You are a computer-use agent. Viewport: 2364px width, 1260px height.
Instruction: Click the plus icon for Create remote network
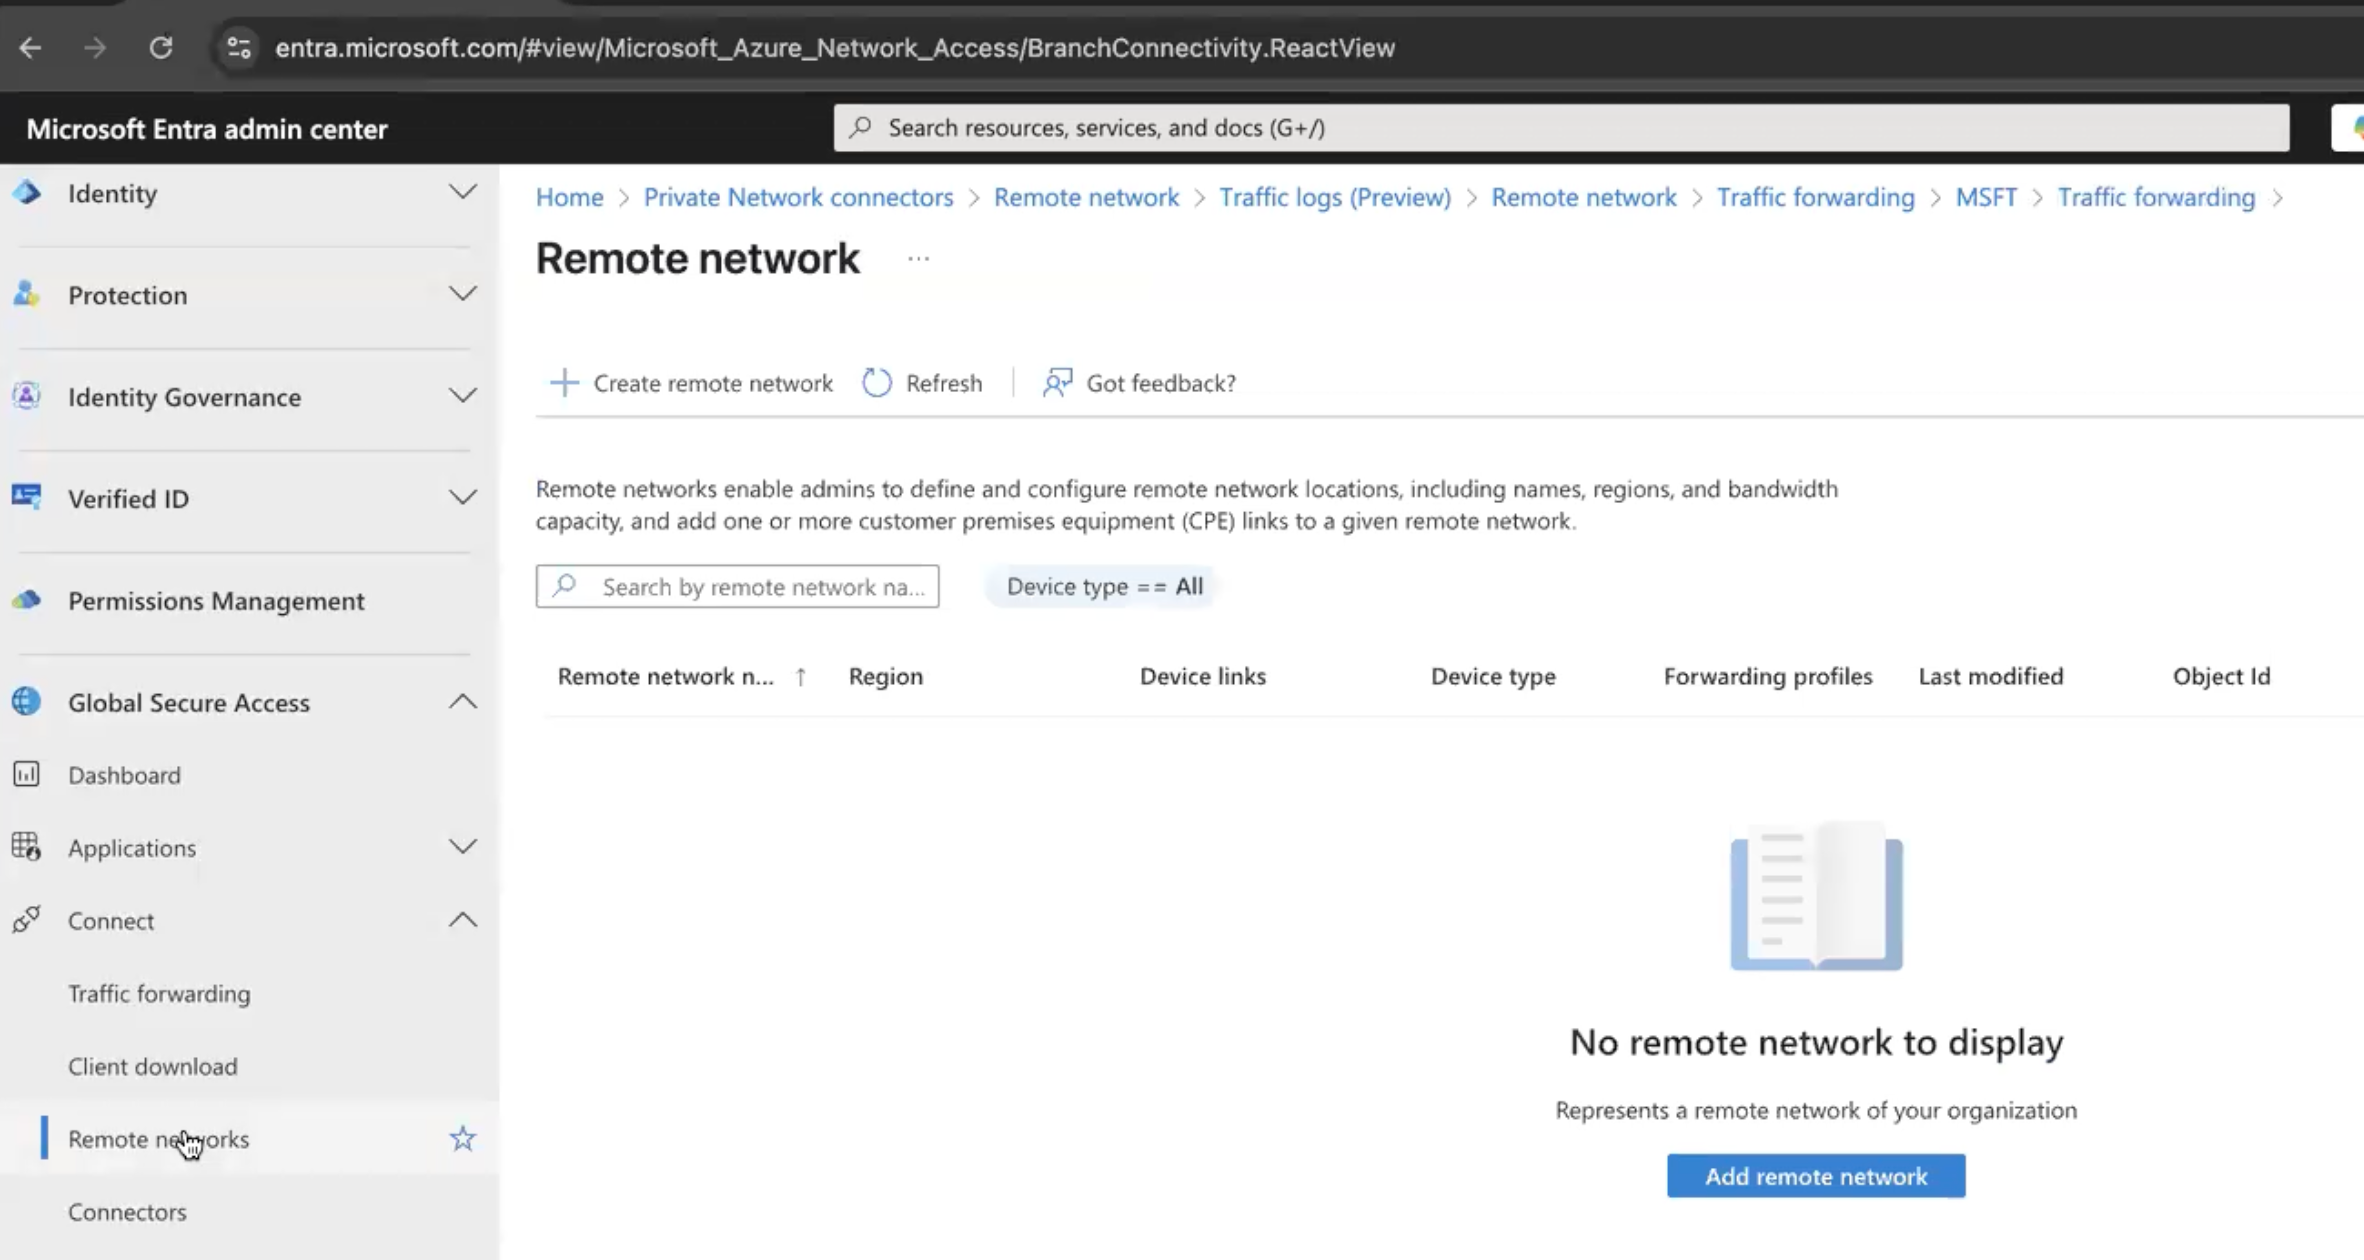click(564, 382)
